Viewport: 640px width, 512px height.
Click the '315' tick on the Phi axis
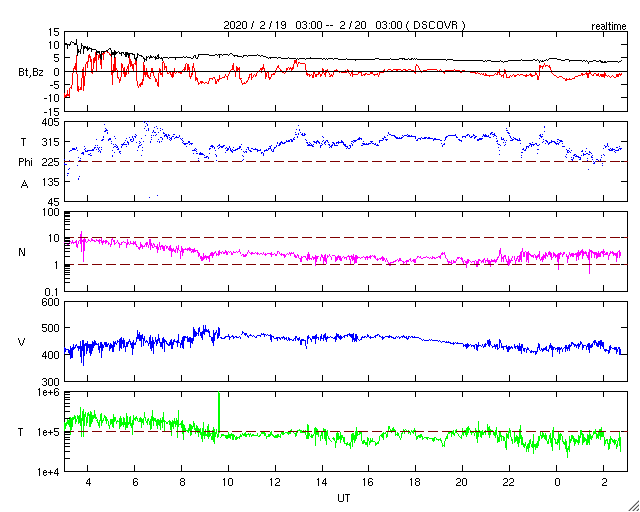point(51,142)
